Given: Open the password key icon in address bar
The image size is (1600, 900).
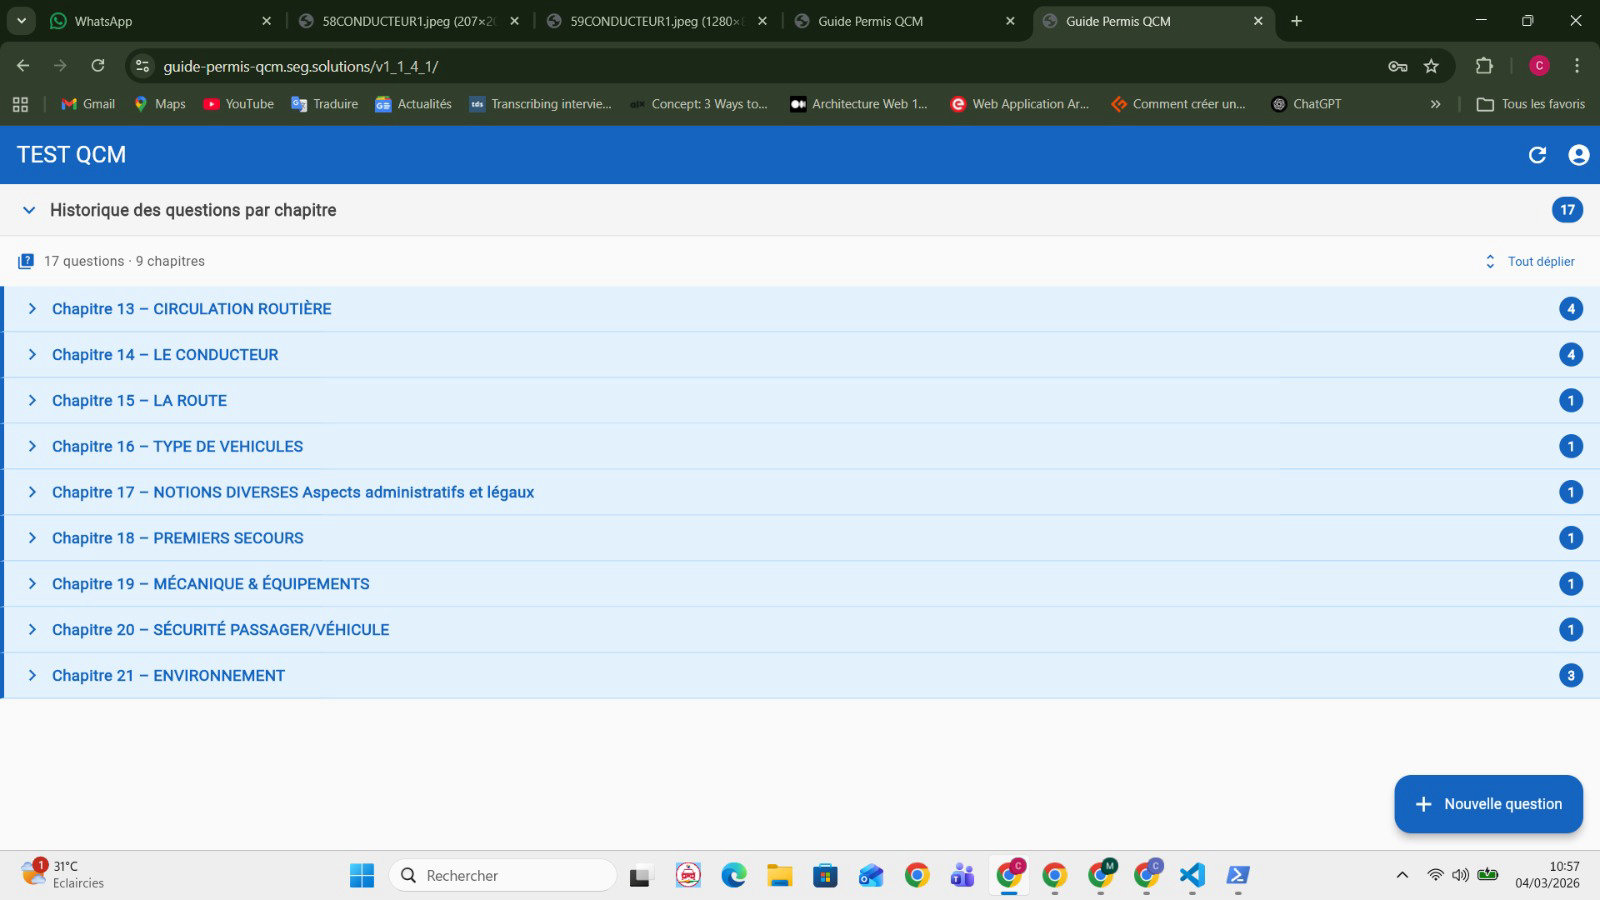Looking at the screenshot, I should (x=1398, y=66).
